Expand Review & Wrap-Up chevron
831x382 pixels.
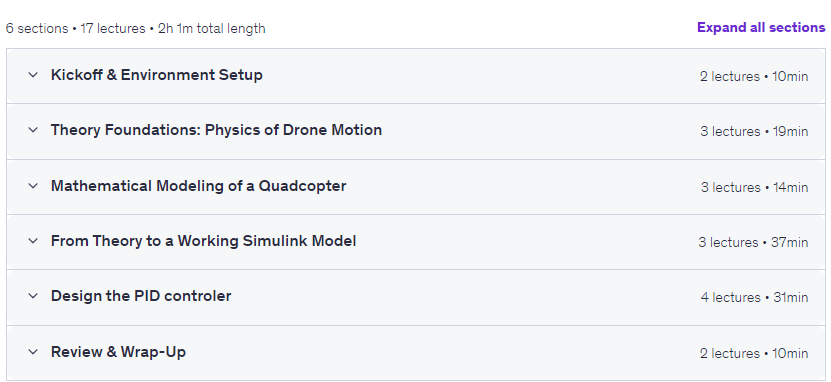point(33,352)
